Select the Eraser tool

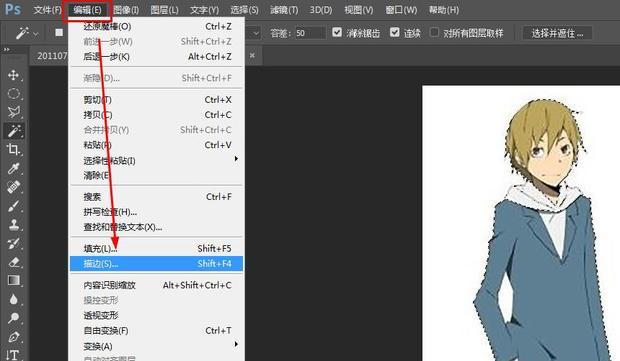pyautogui.click(x=14, y=262)
